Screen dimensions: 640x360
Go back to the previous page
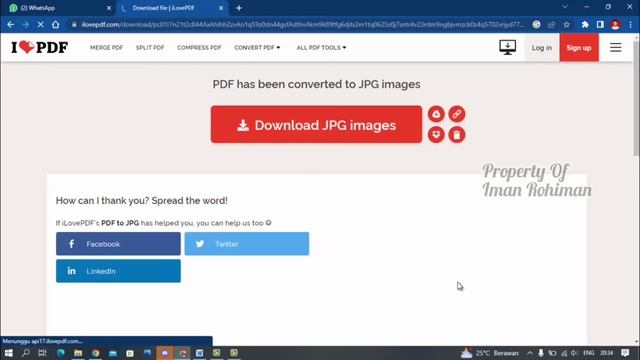11,24
